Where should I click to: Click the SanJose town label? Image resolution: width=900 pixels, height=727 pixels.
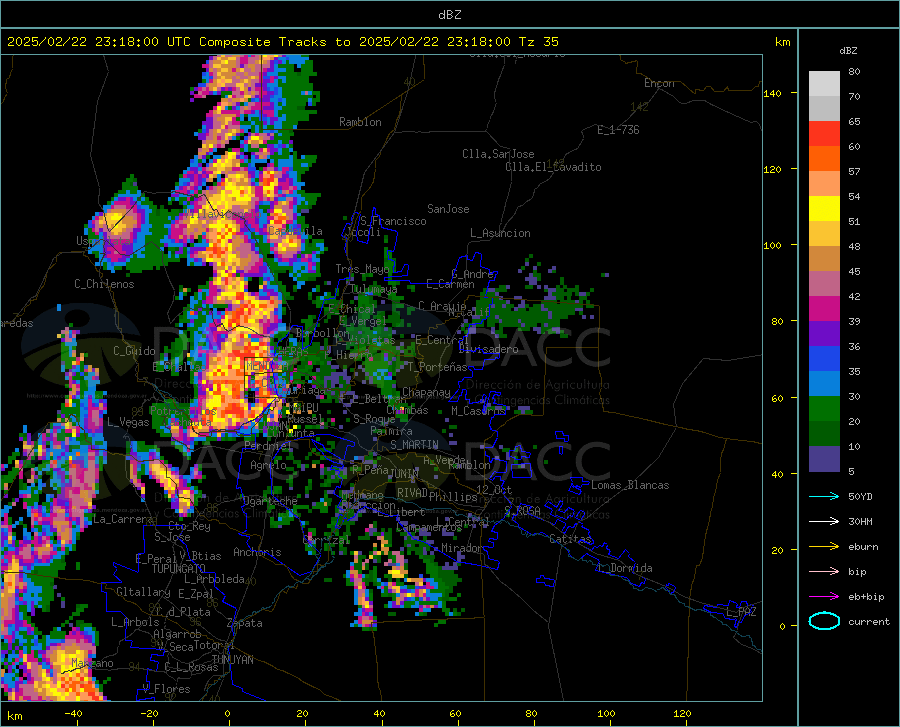(448, 209)
